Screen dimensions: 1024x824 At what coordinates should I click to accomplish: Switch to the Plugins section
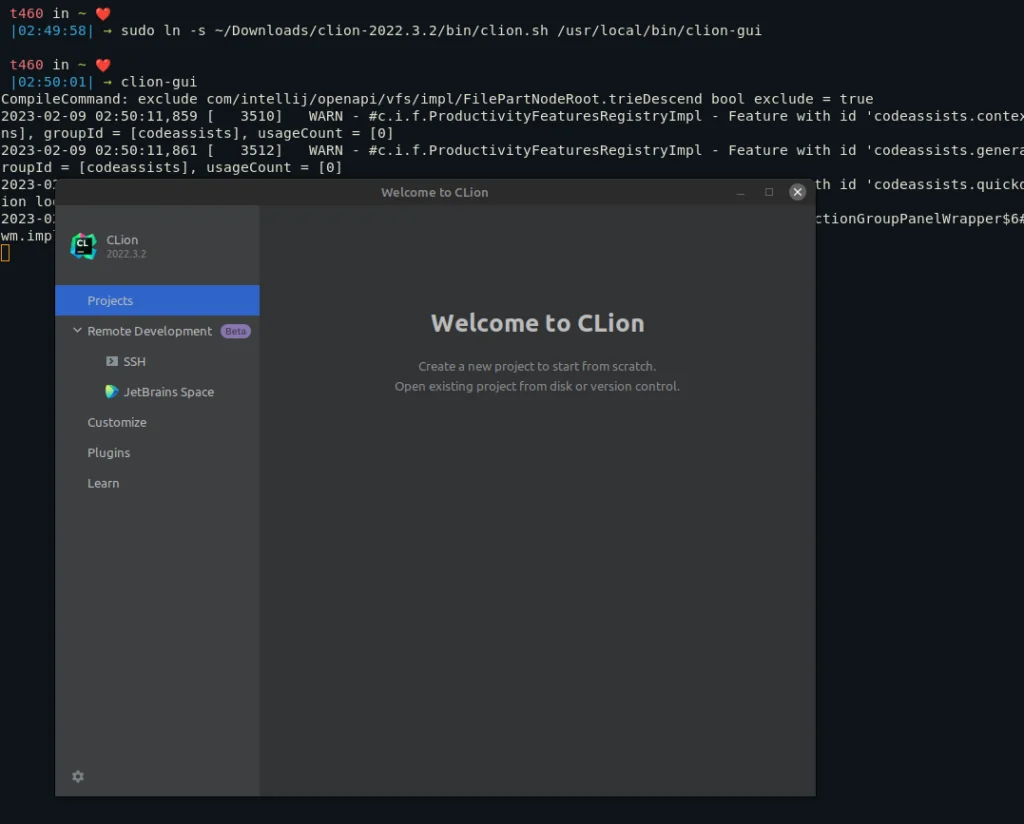[x=109, y=453]
